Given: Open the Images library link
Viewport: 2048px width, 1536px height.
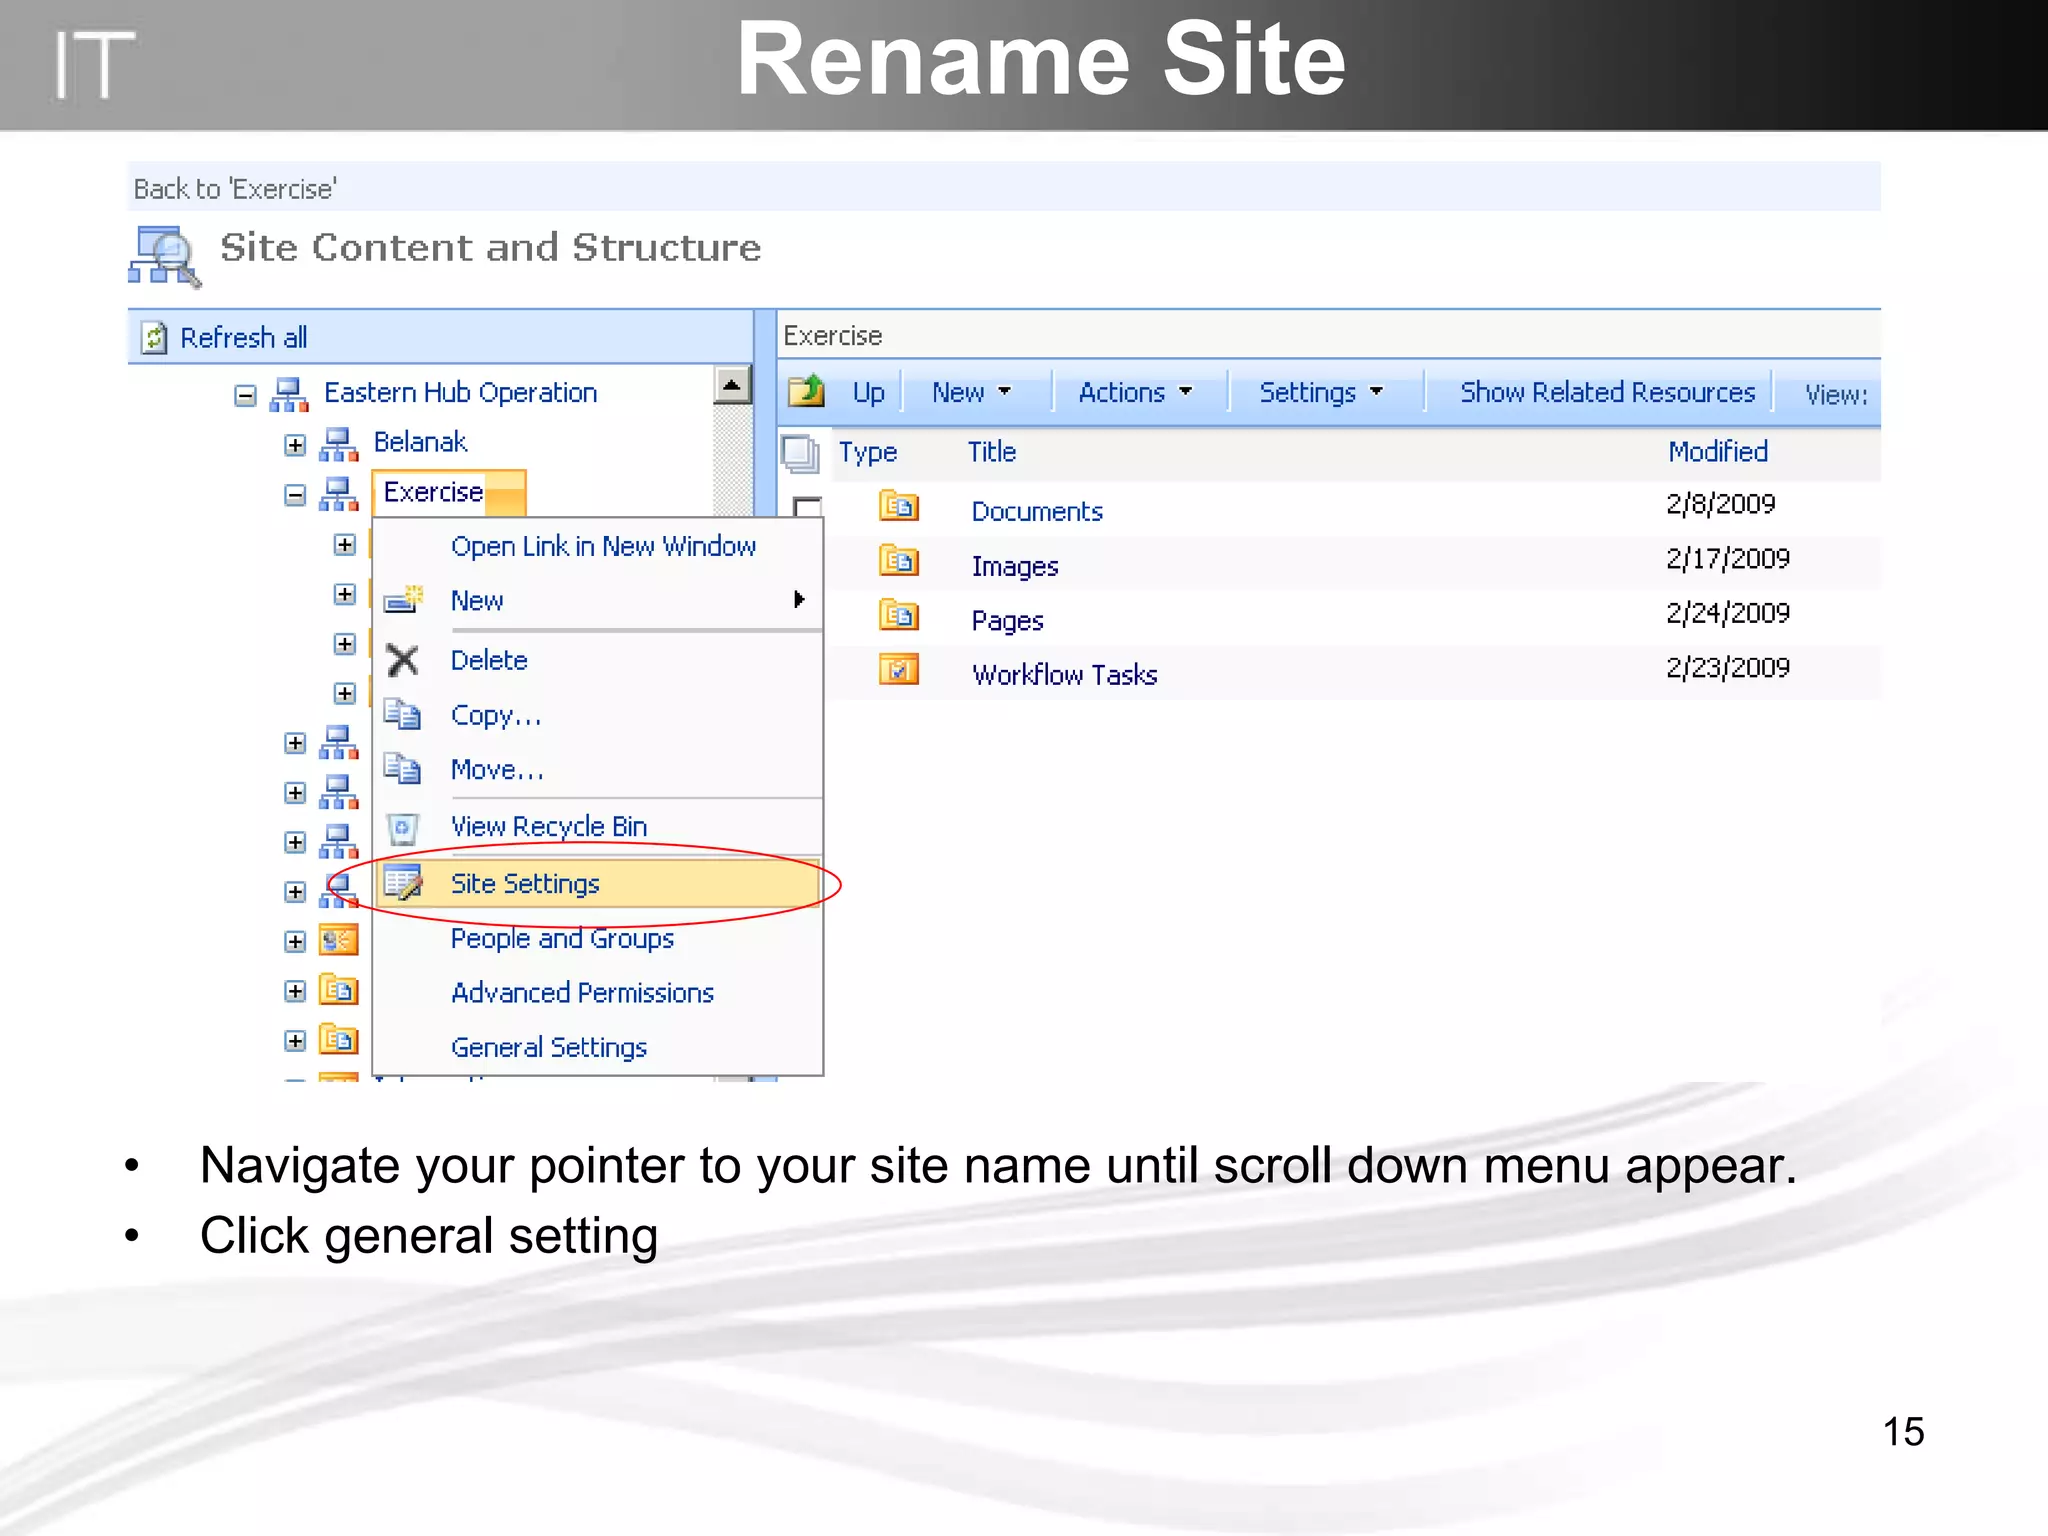Looking at the screenshot, I should pos(1015,566).
